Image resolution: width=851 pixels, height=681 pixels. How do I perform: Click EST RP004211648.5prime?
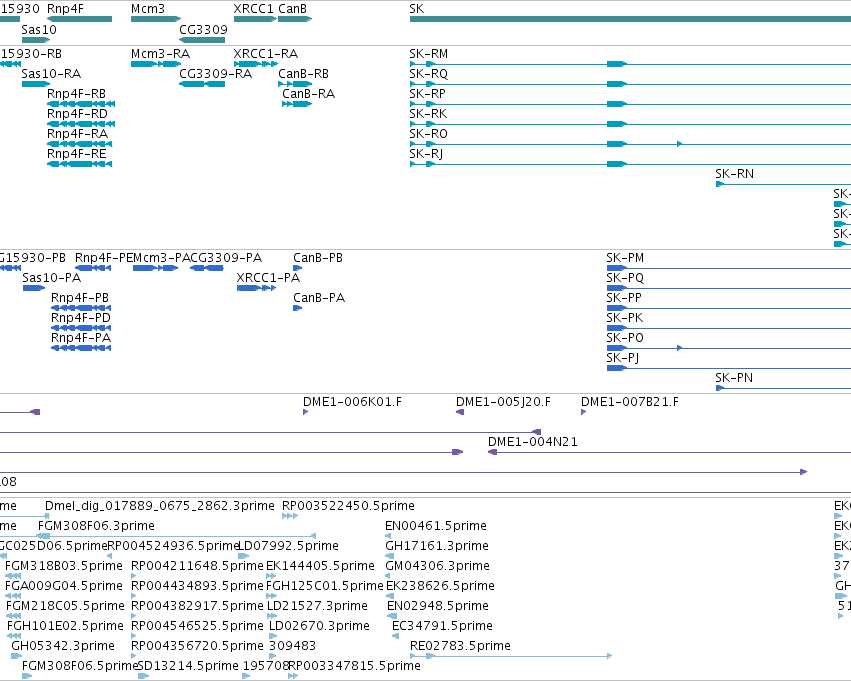pos(134,576)
